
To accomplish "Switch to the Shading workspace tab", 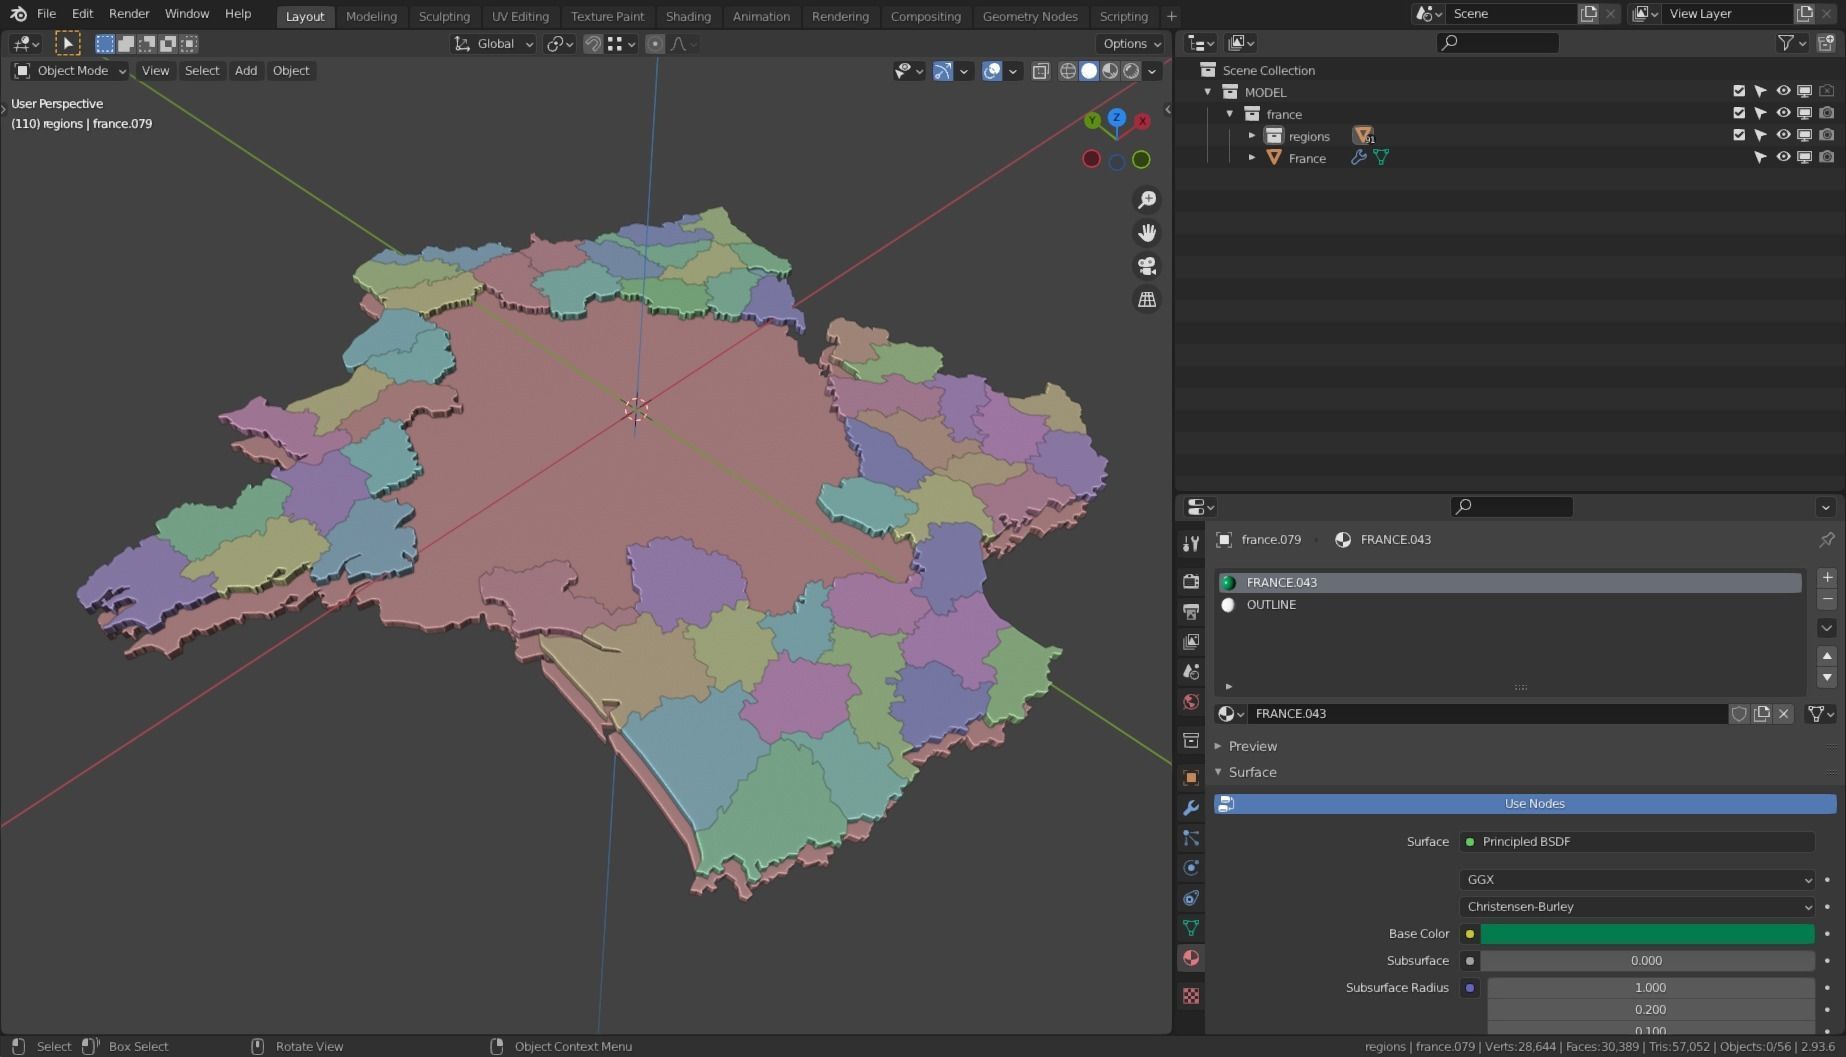I will (688, 16).
